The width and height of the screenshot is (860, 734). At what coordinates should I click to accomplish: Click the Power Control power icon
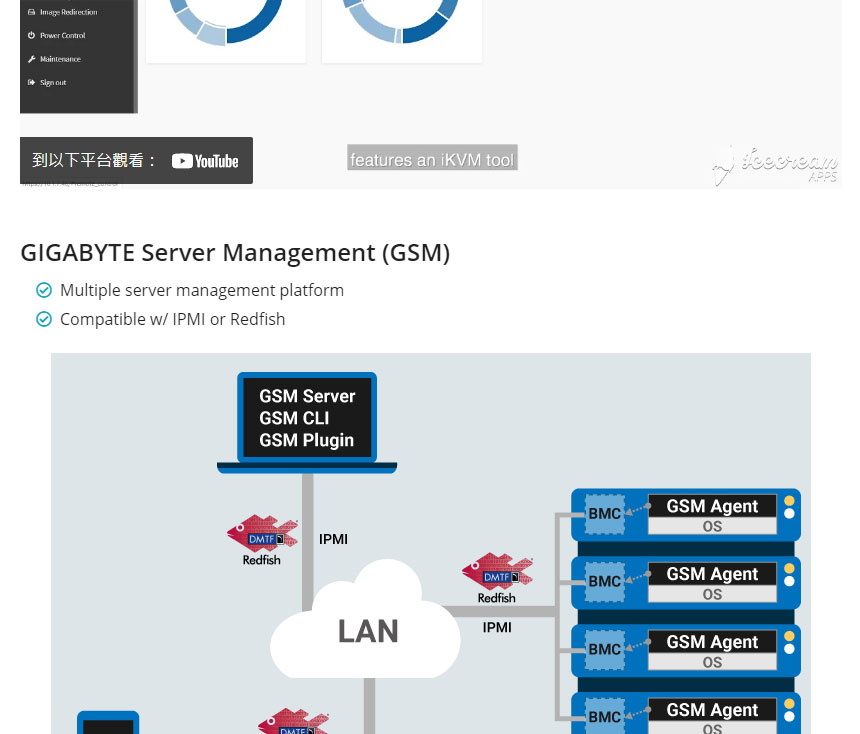pos(31,35)
